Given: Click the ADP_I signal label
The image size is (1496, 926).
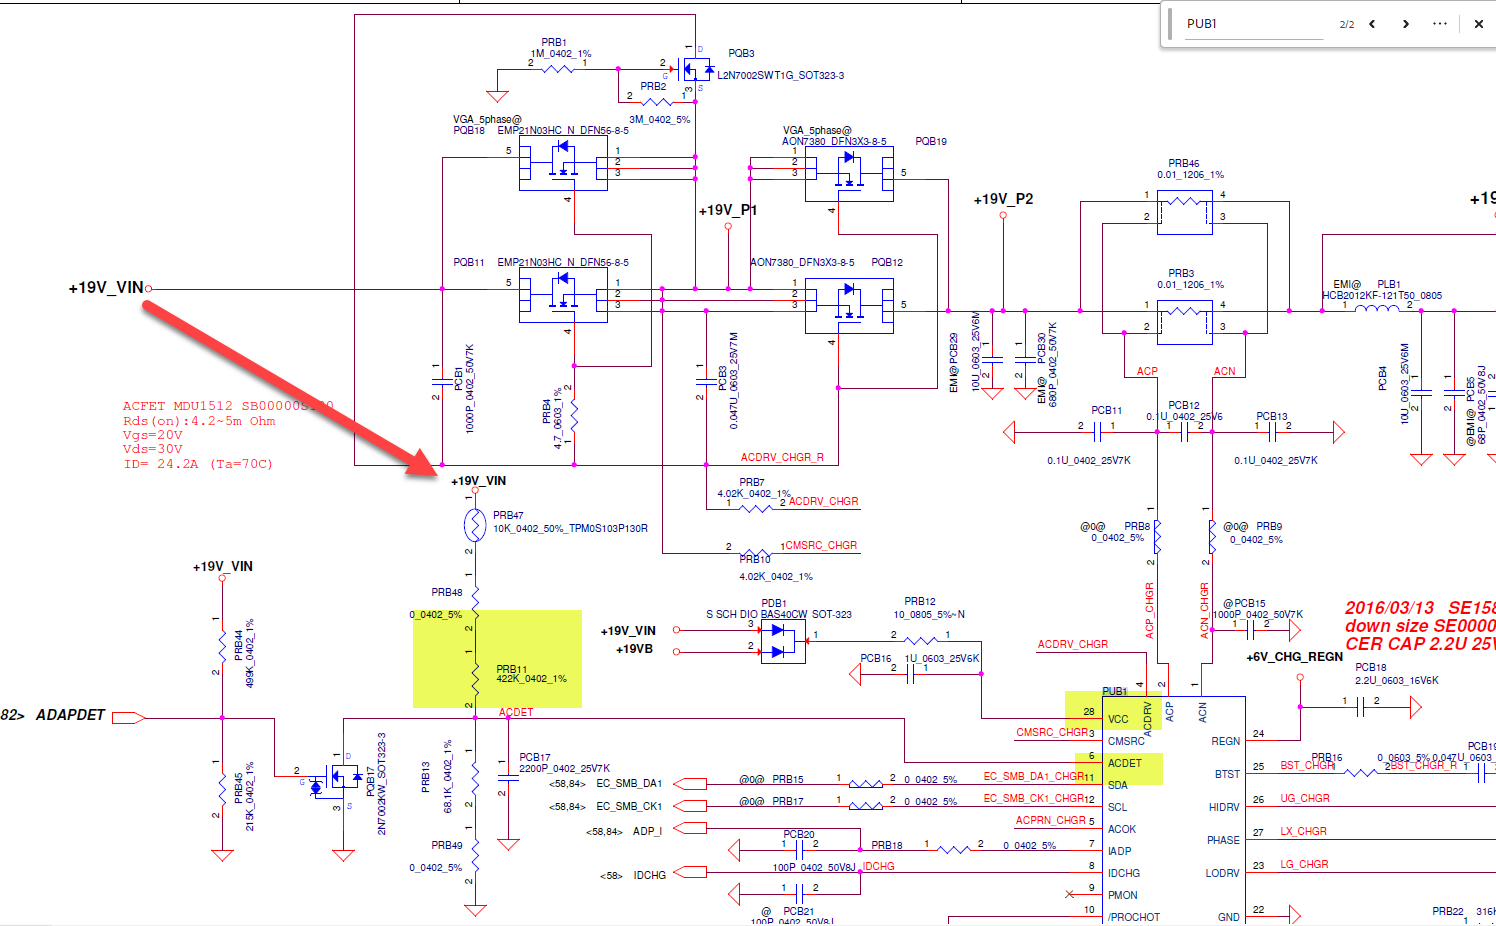Looking at the screenshot, I should (x=648, y=830).
